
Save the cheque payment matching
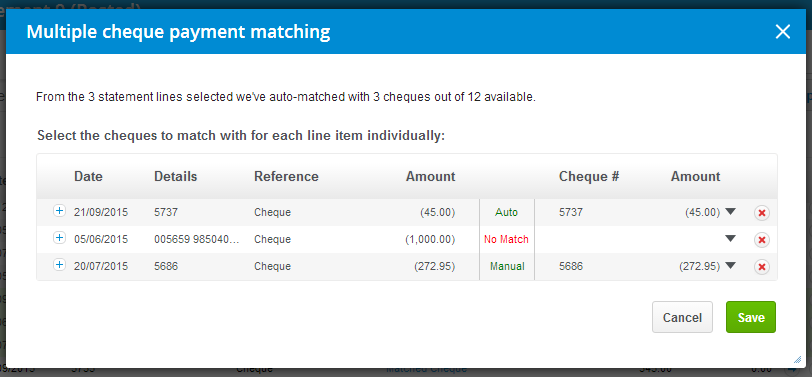[x=751, y=317]
